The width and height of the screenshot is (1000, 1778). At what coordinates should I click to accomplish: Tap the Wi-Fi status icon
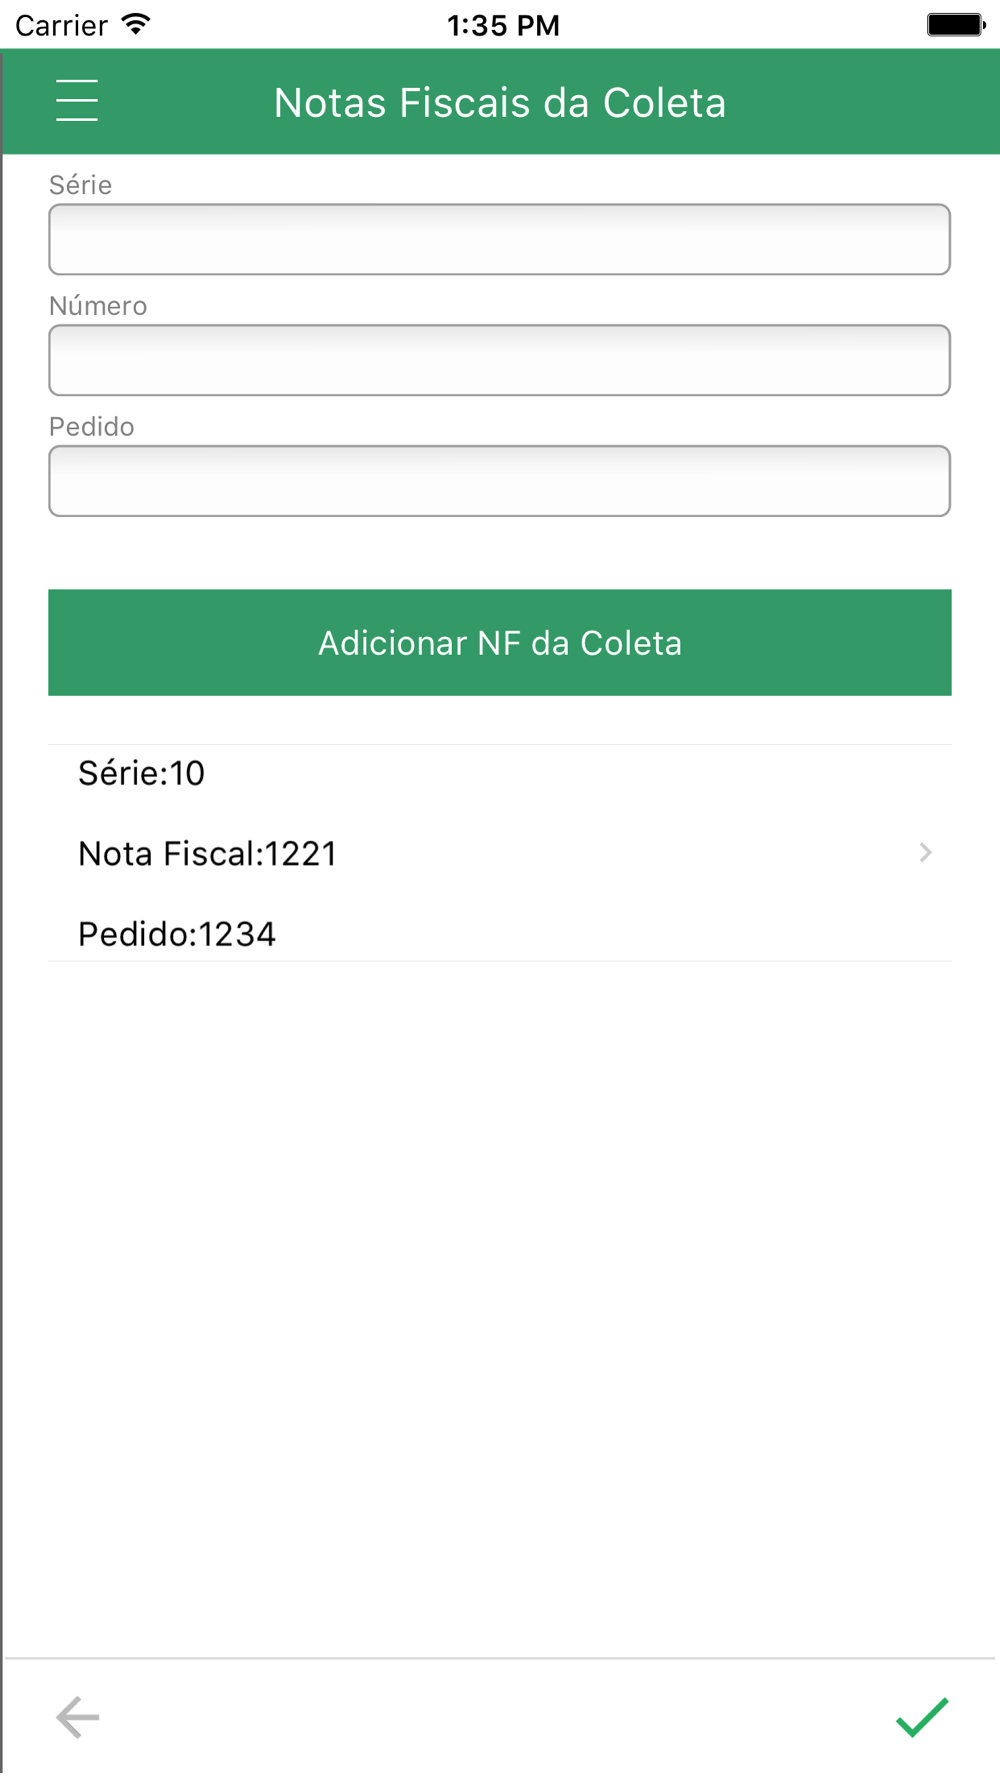point(135,24)
